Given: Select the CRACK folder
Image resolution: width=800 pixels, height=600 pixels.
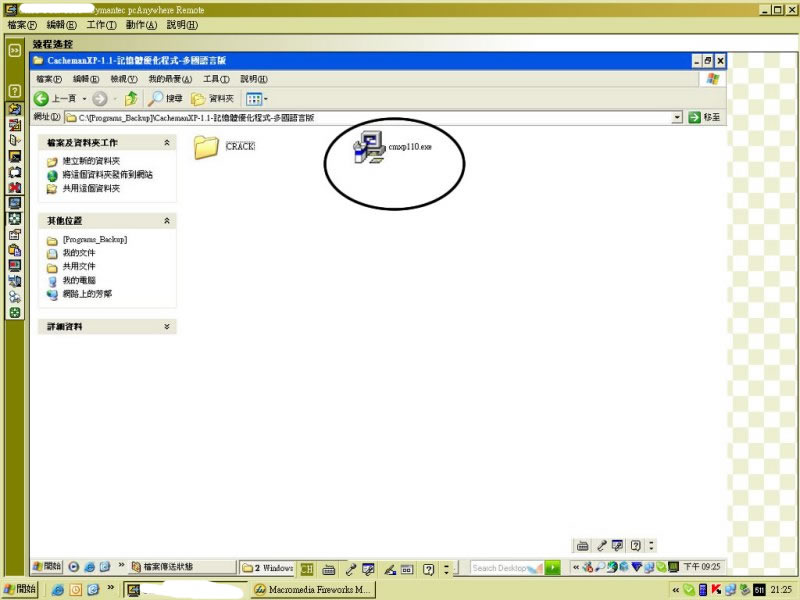Looking at the screenshot, I should click(x=224, y=147).
